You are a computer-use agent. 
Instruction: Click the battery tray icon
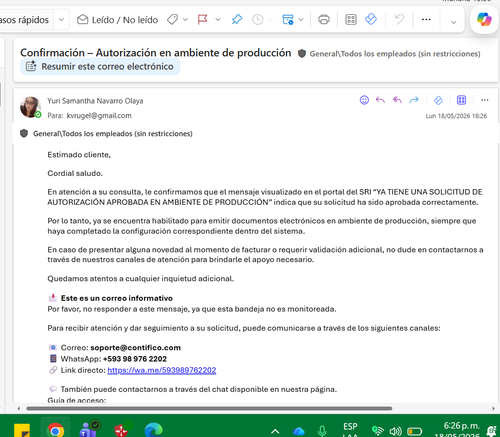pyautogui.click(x=415, y=431)
